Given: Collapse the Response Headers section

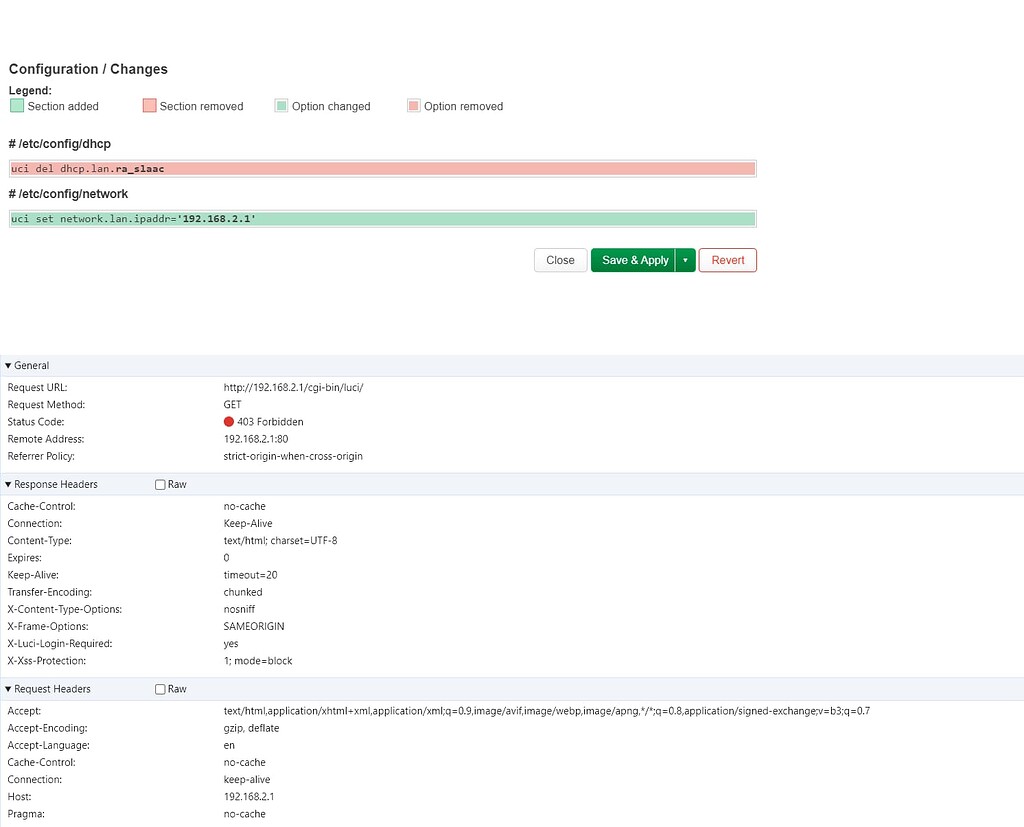Looking at the screenshot, I should point(10,483).
